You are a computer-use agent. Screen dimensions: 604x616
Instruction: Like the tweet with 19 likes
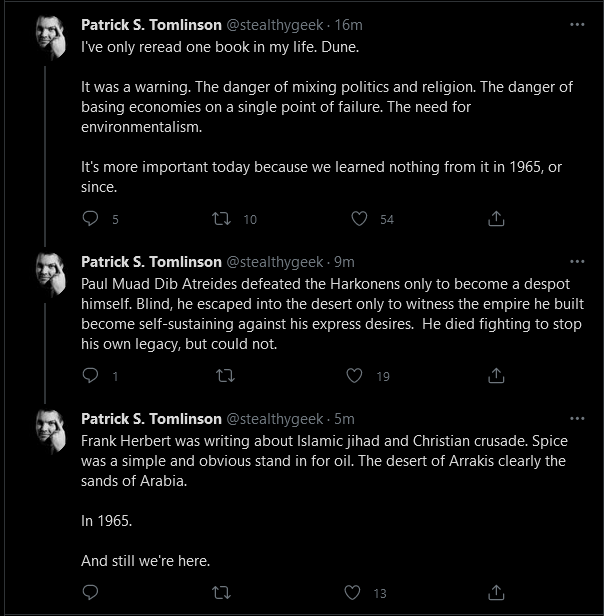point(354,376)
